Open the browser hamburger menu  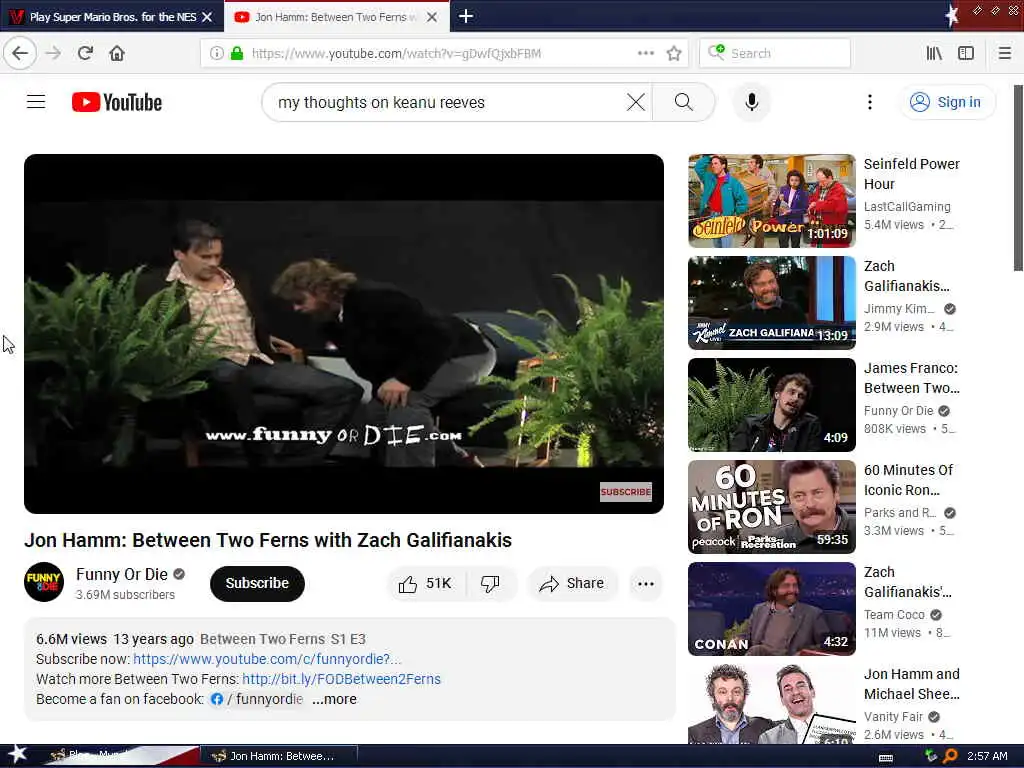click(x=1004, y=53)
